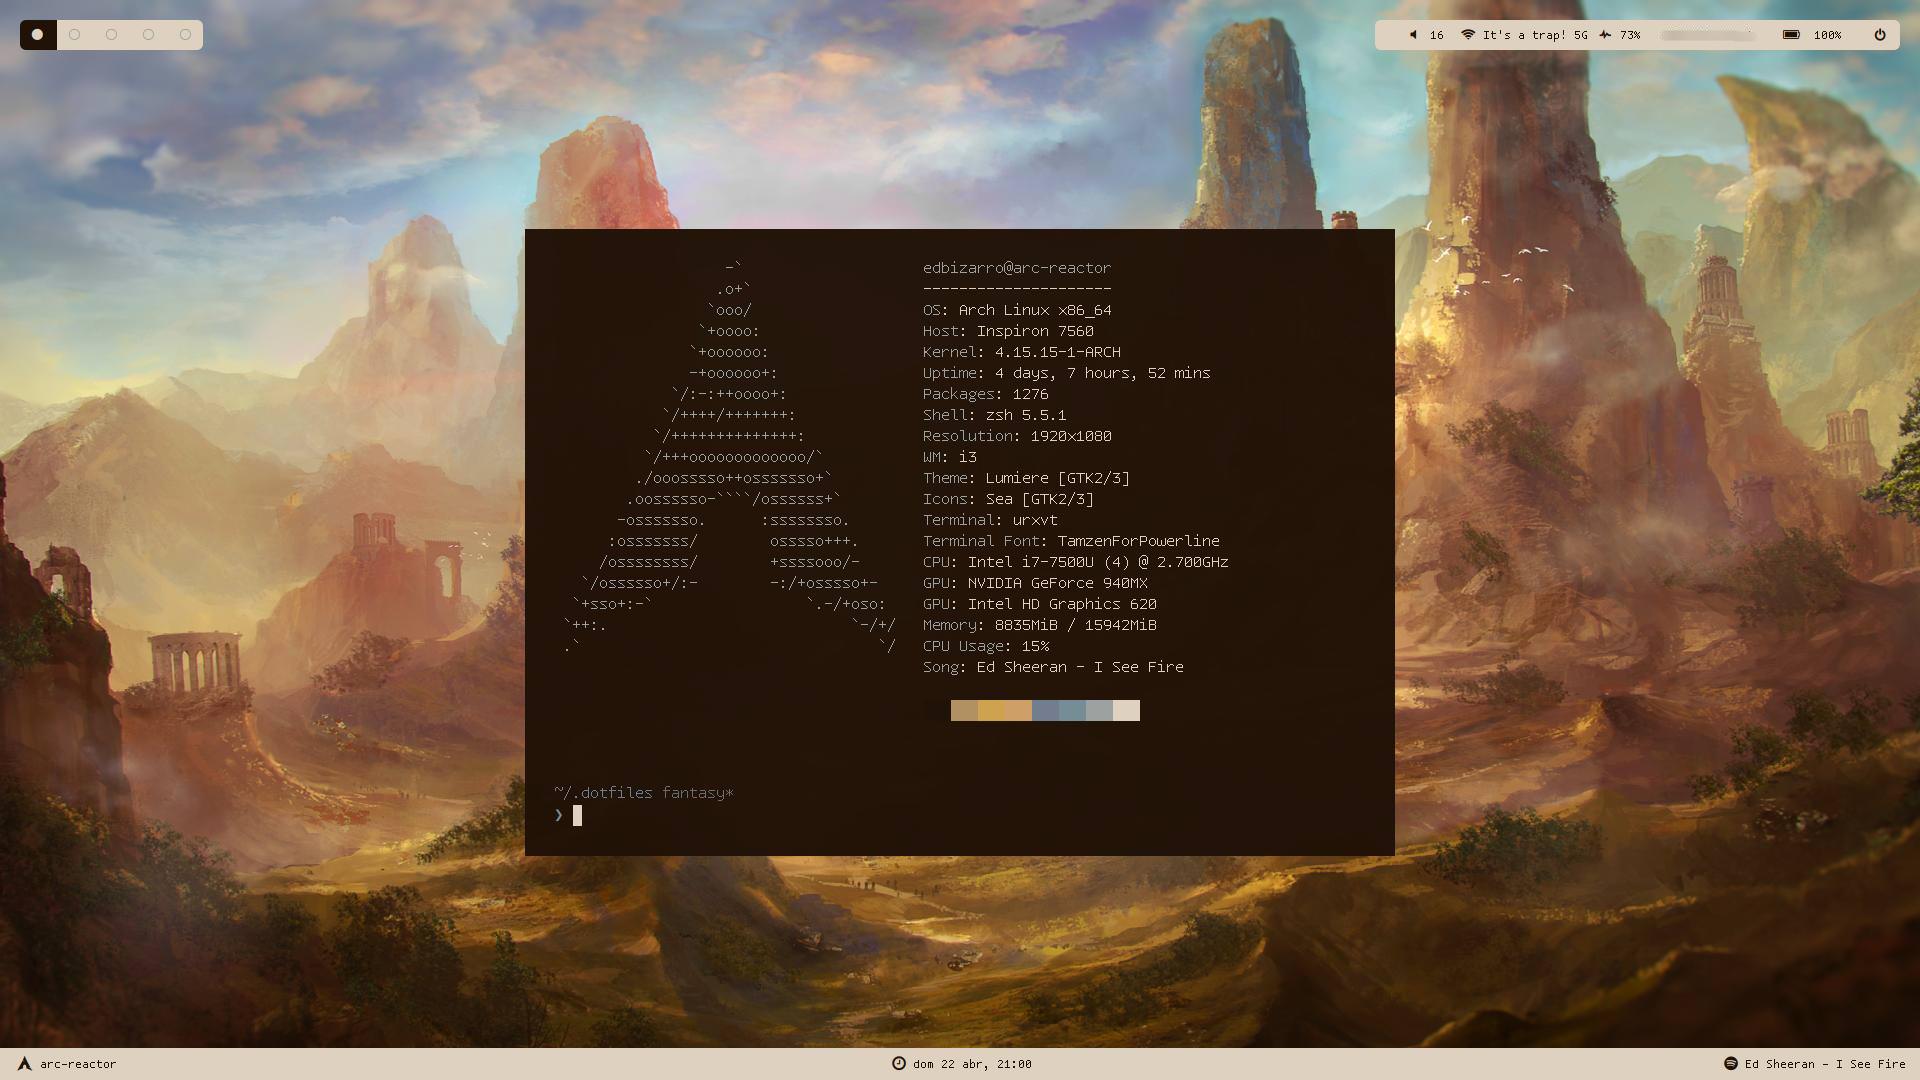Click the arc-reactor hostname label
The height and width of the screenshot is (1080, 1920).
(78, 1064)
